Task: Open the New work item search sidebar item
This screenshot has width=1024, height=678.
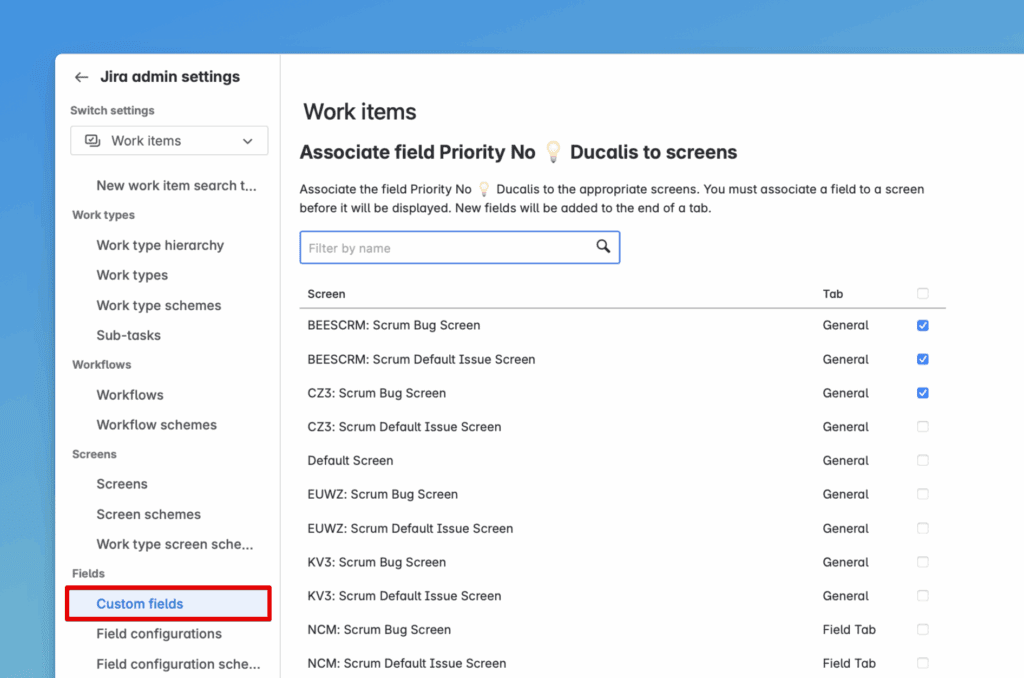Action: 176,185
